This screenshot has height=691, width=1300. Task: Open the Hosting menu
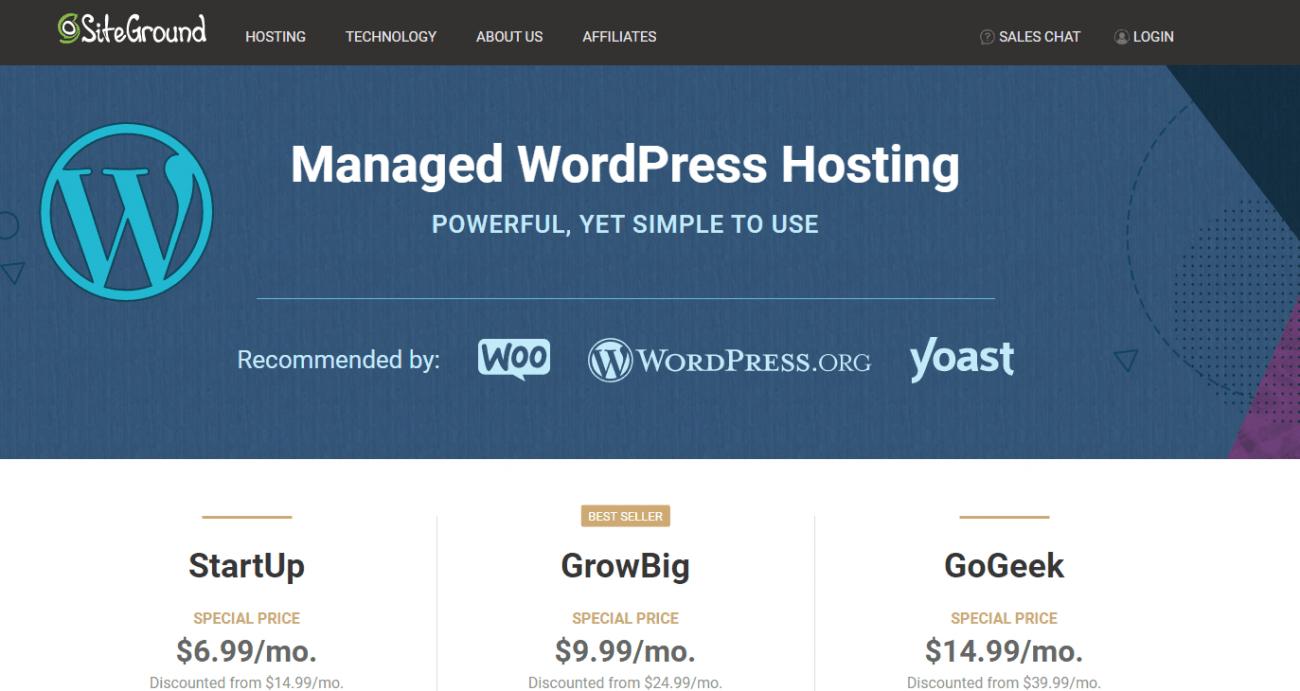click(276, 37)
